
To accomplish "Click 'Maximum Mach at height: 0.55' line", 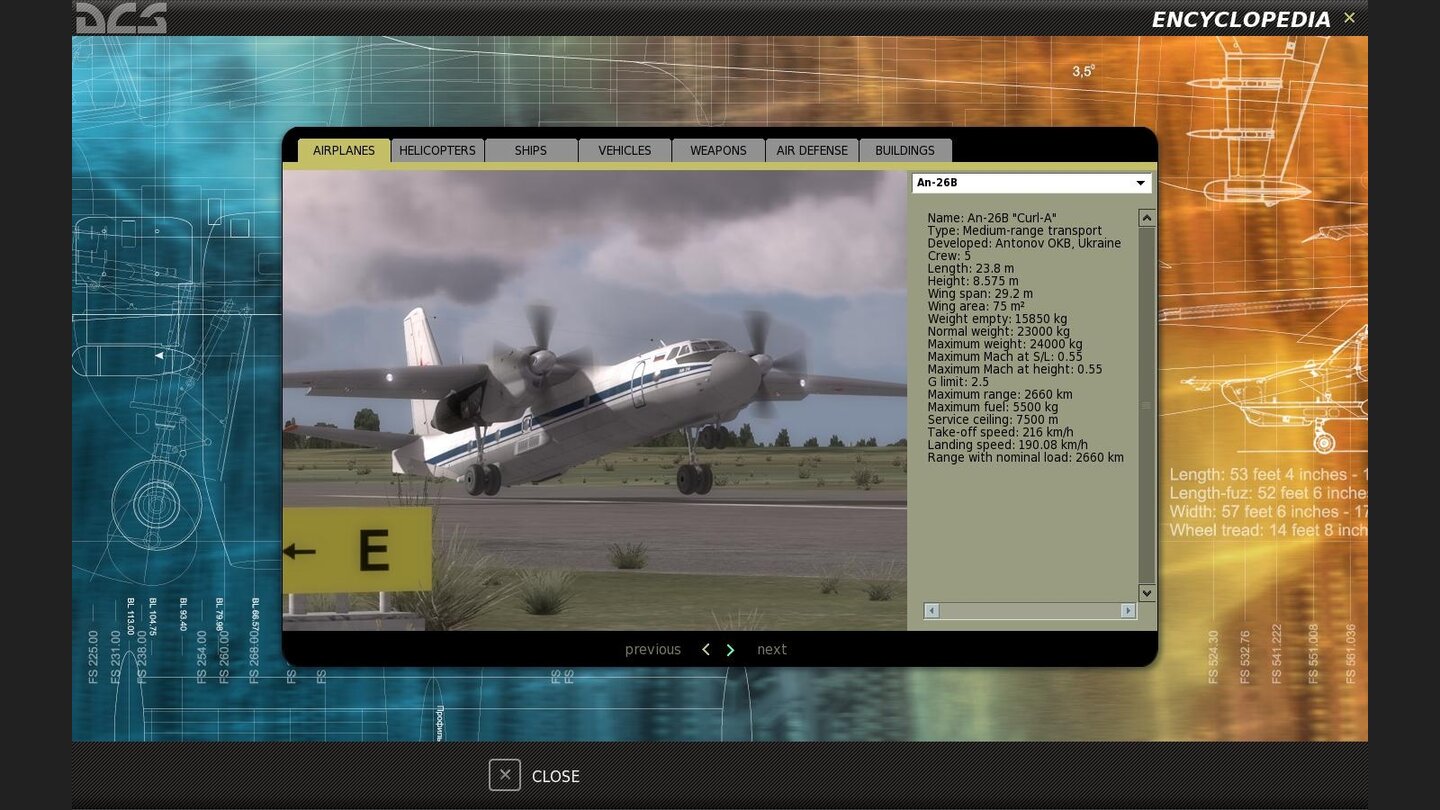I will 1015,369.
